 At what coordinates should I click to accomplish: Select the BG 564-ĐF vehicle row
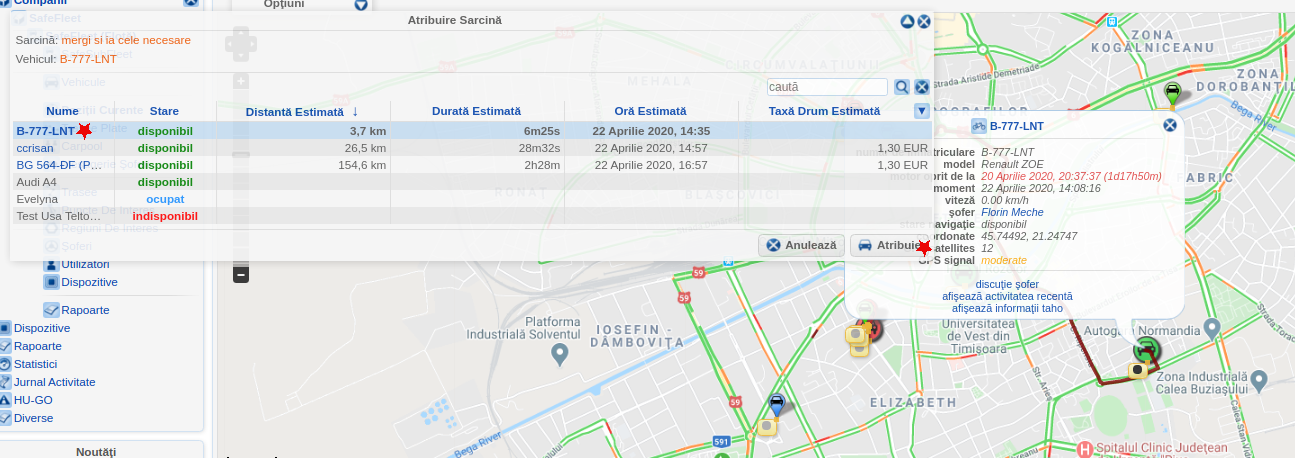472,164
